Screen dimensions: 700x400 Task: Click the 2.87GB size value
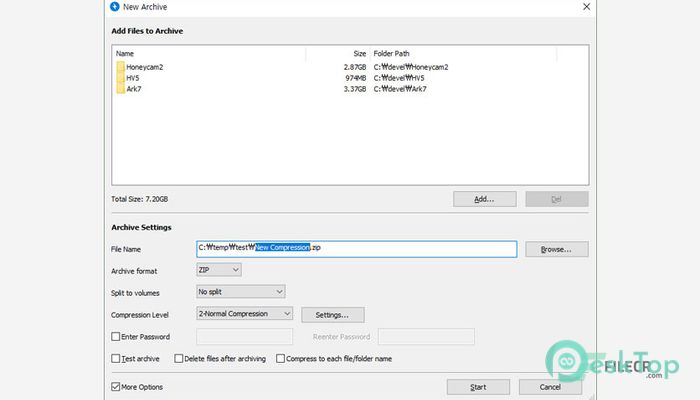pyautogui.click(x=355, y=67)
